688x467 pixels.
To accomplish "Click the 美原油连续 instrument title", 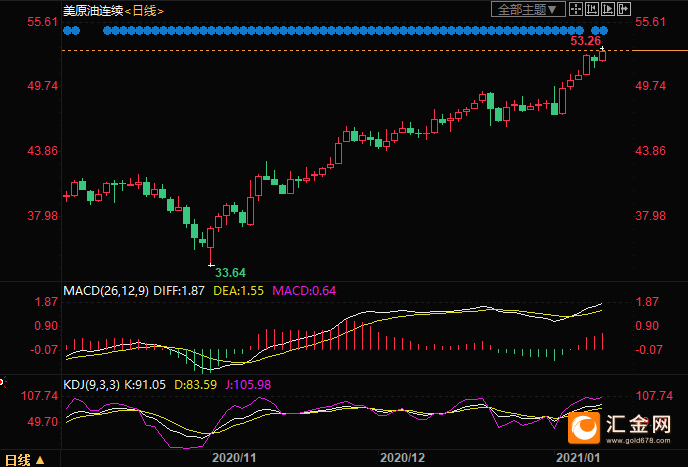I will pyautogui.click(x=93, y=11).
